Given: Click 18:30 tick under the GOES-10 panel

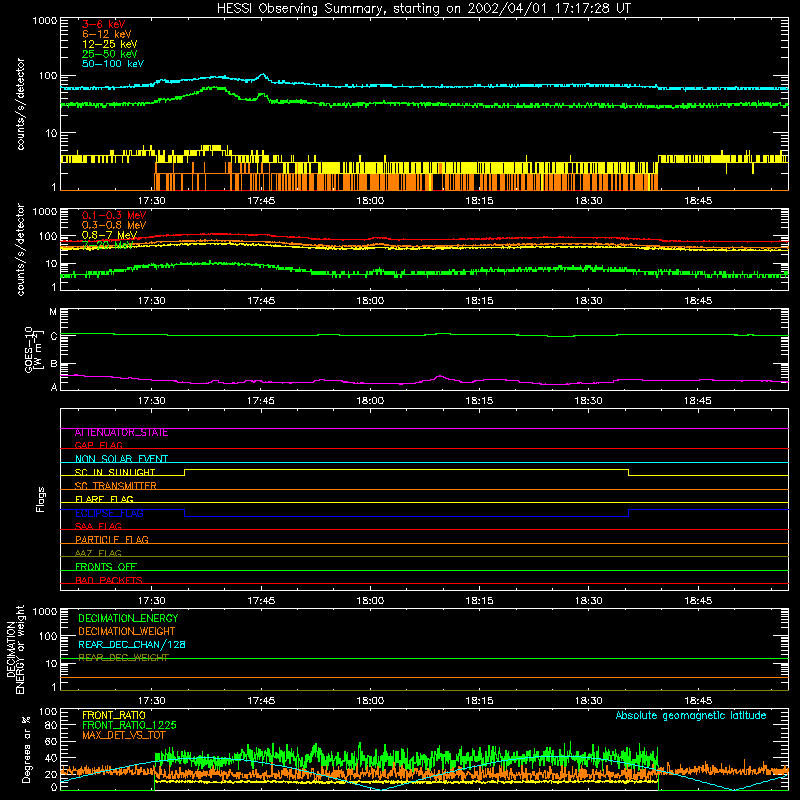Looking at the screenshot, I should [588, 401].
